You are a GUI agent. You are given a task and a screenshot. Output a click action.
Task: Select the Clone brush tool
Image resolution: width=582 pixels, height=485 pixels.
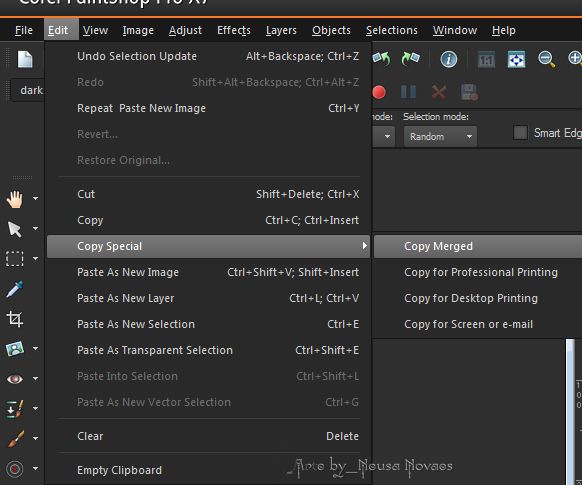click(14, 409)
